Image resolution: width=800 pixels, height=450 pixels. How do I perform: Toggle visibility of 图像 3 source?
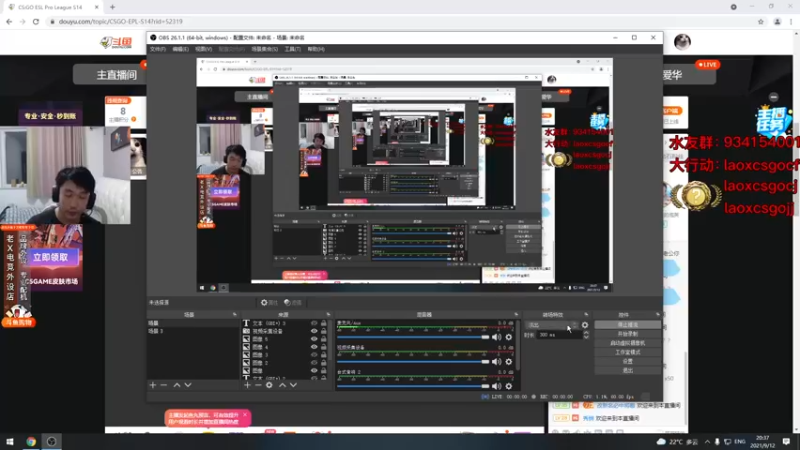pyautogui.click(x=314, y=355)
